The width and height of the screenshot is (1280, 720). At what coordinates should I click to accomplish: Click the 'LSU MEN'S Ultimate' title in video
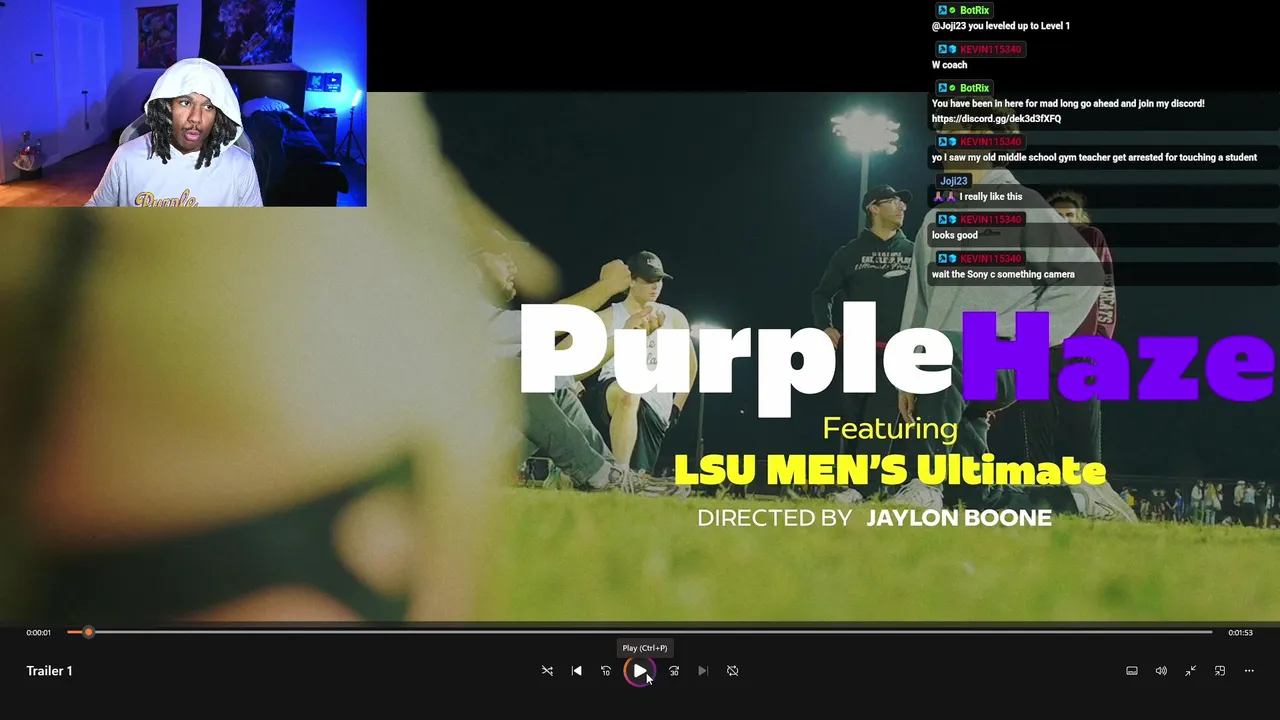[890, 470]
